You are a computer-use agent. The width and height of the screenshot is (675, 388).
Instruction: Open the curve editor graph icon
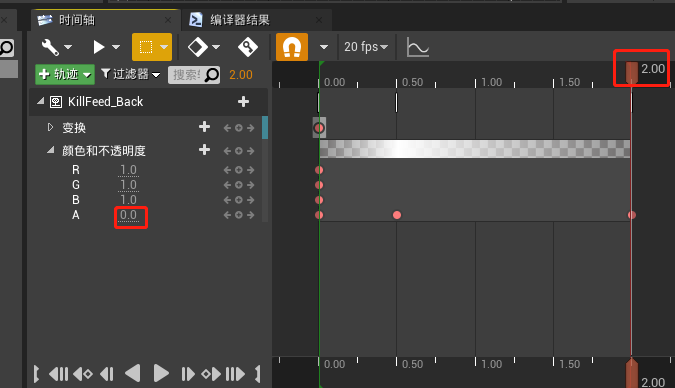418,47
